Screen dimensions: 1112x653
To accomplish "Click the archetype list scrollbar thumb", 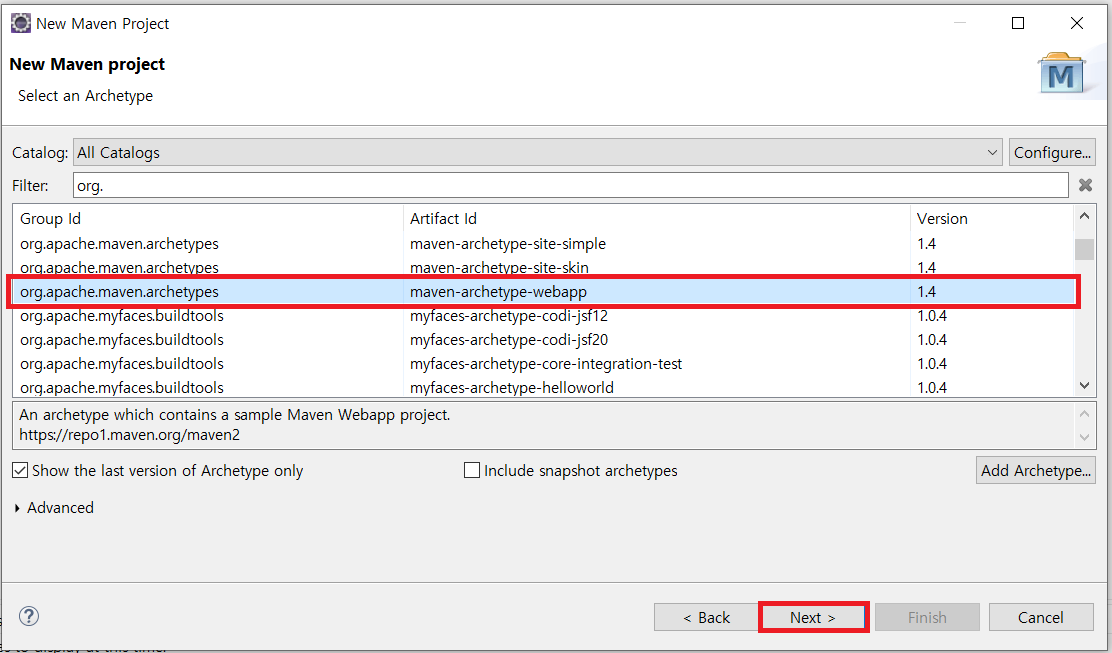I will click(x=1084, y=250).
